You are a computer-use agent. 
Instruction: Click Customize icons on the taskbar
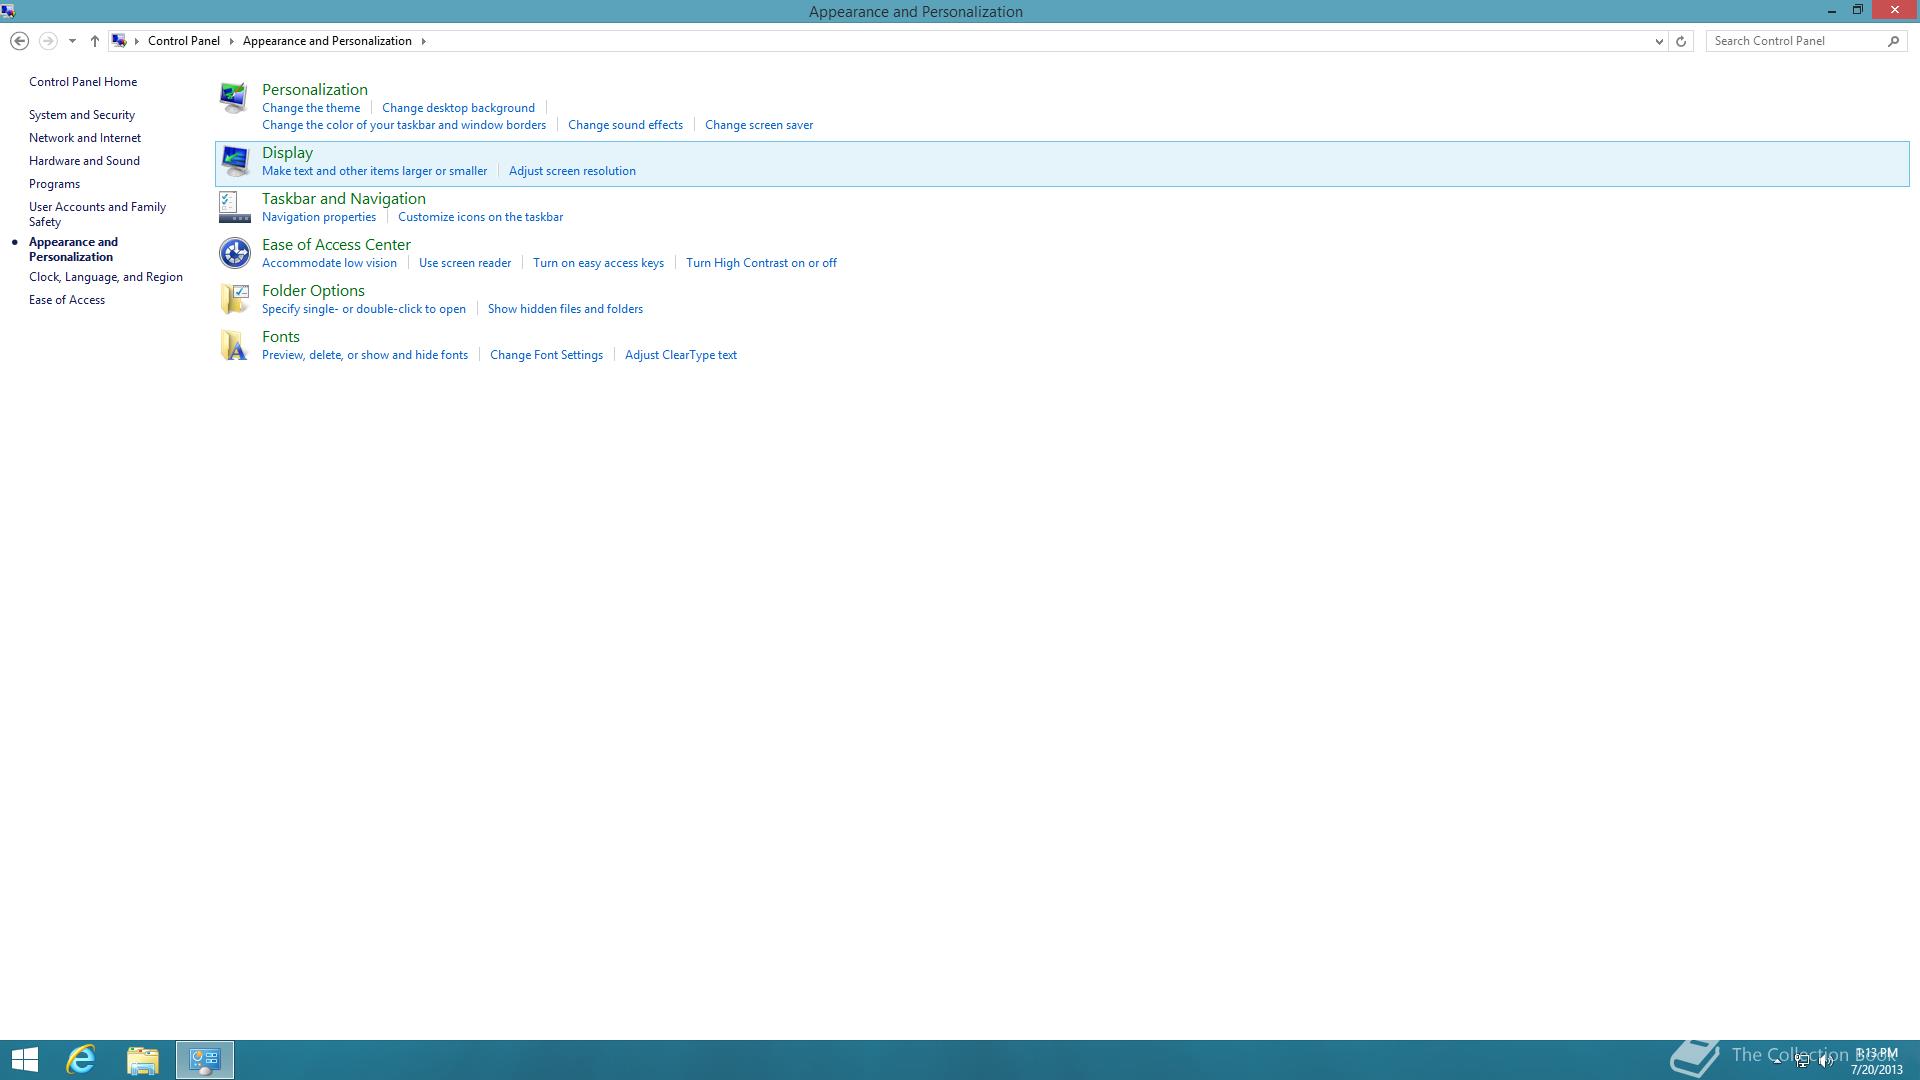click(480, 217)
